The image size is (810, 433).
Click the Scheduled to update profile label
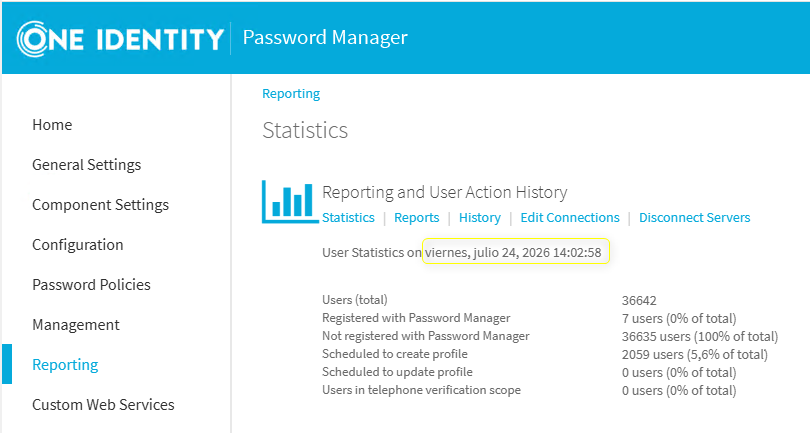[x=397, y=372]
